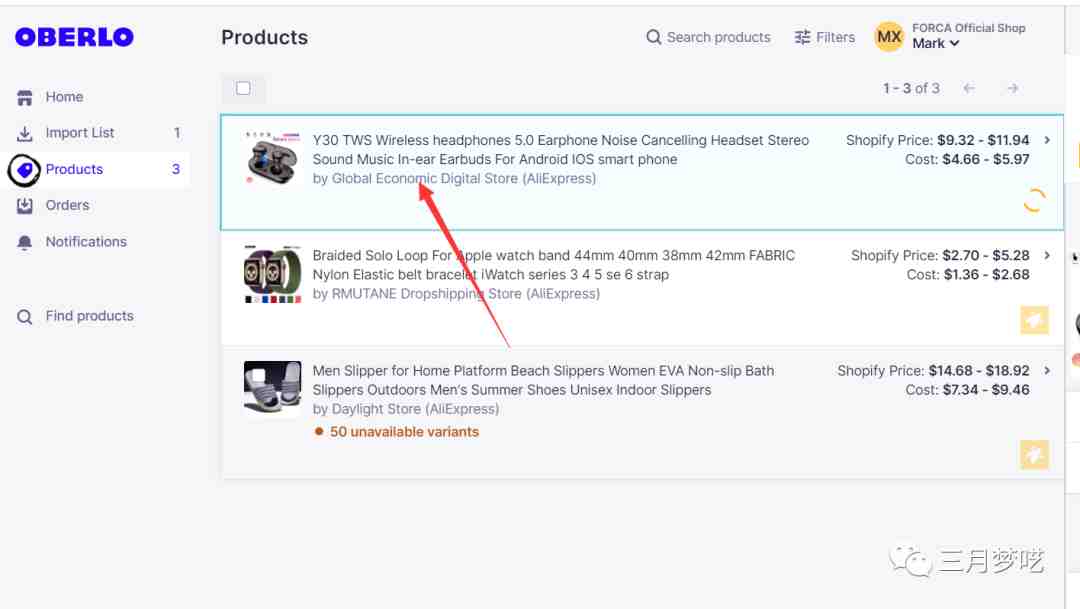Open Import List in the sidebar
Image resolution: width=1080 pixels, height=609 pixels.
point(80,133)
